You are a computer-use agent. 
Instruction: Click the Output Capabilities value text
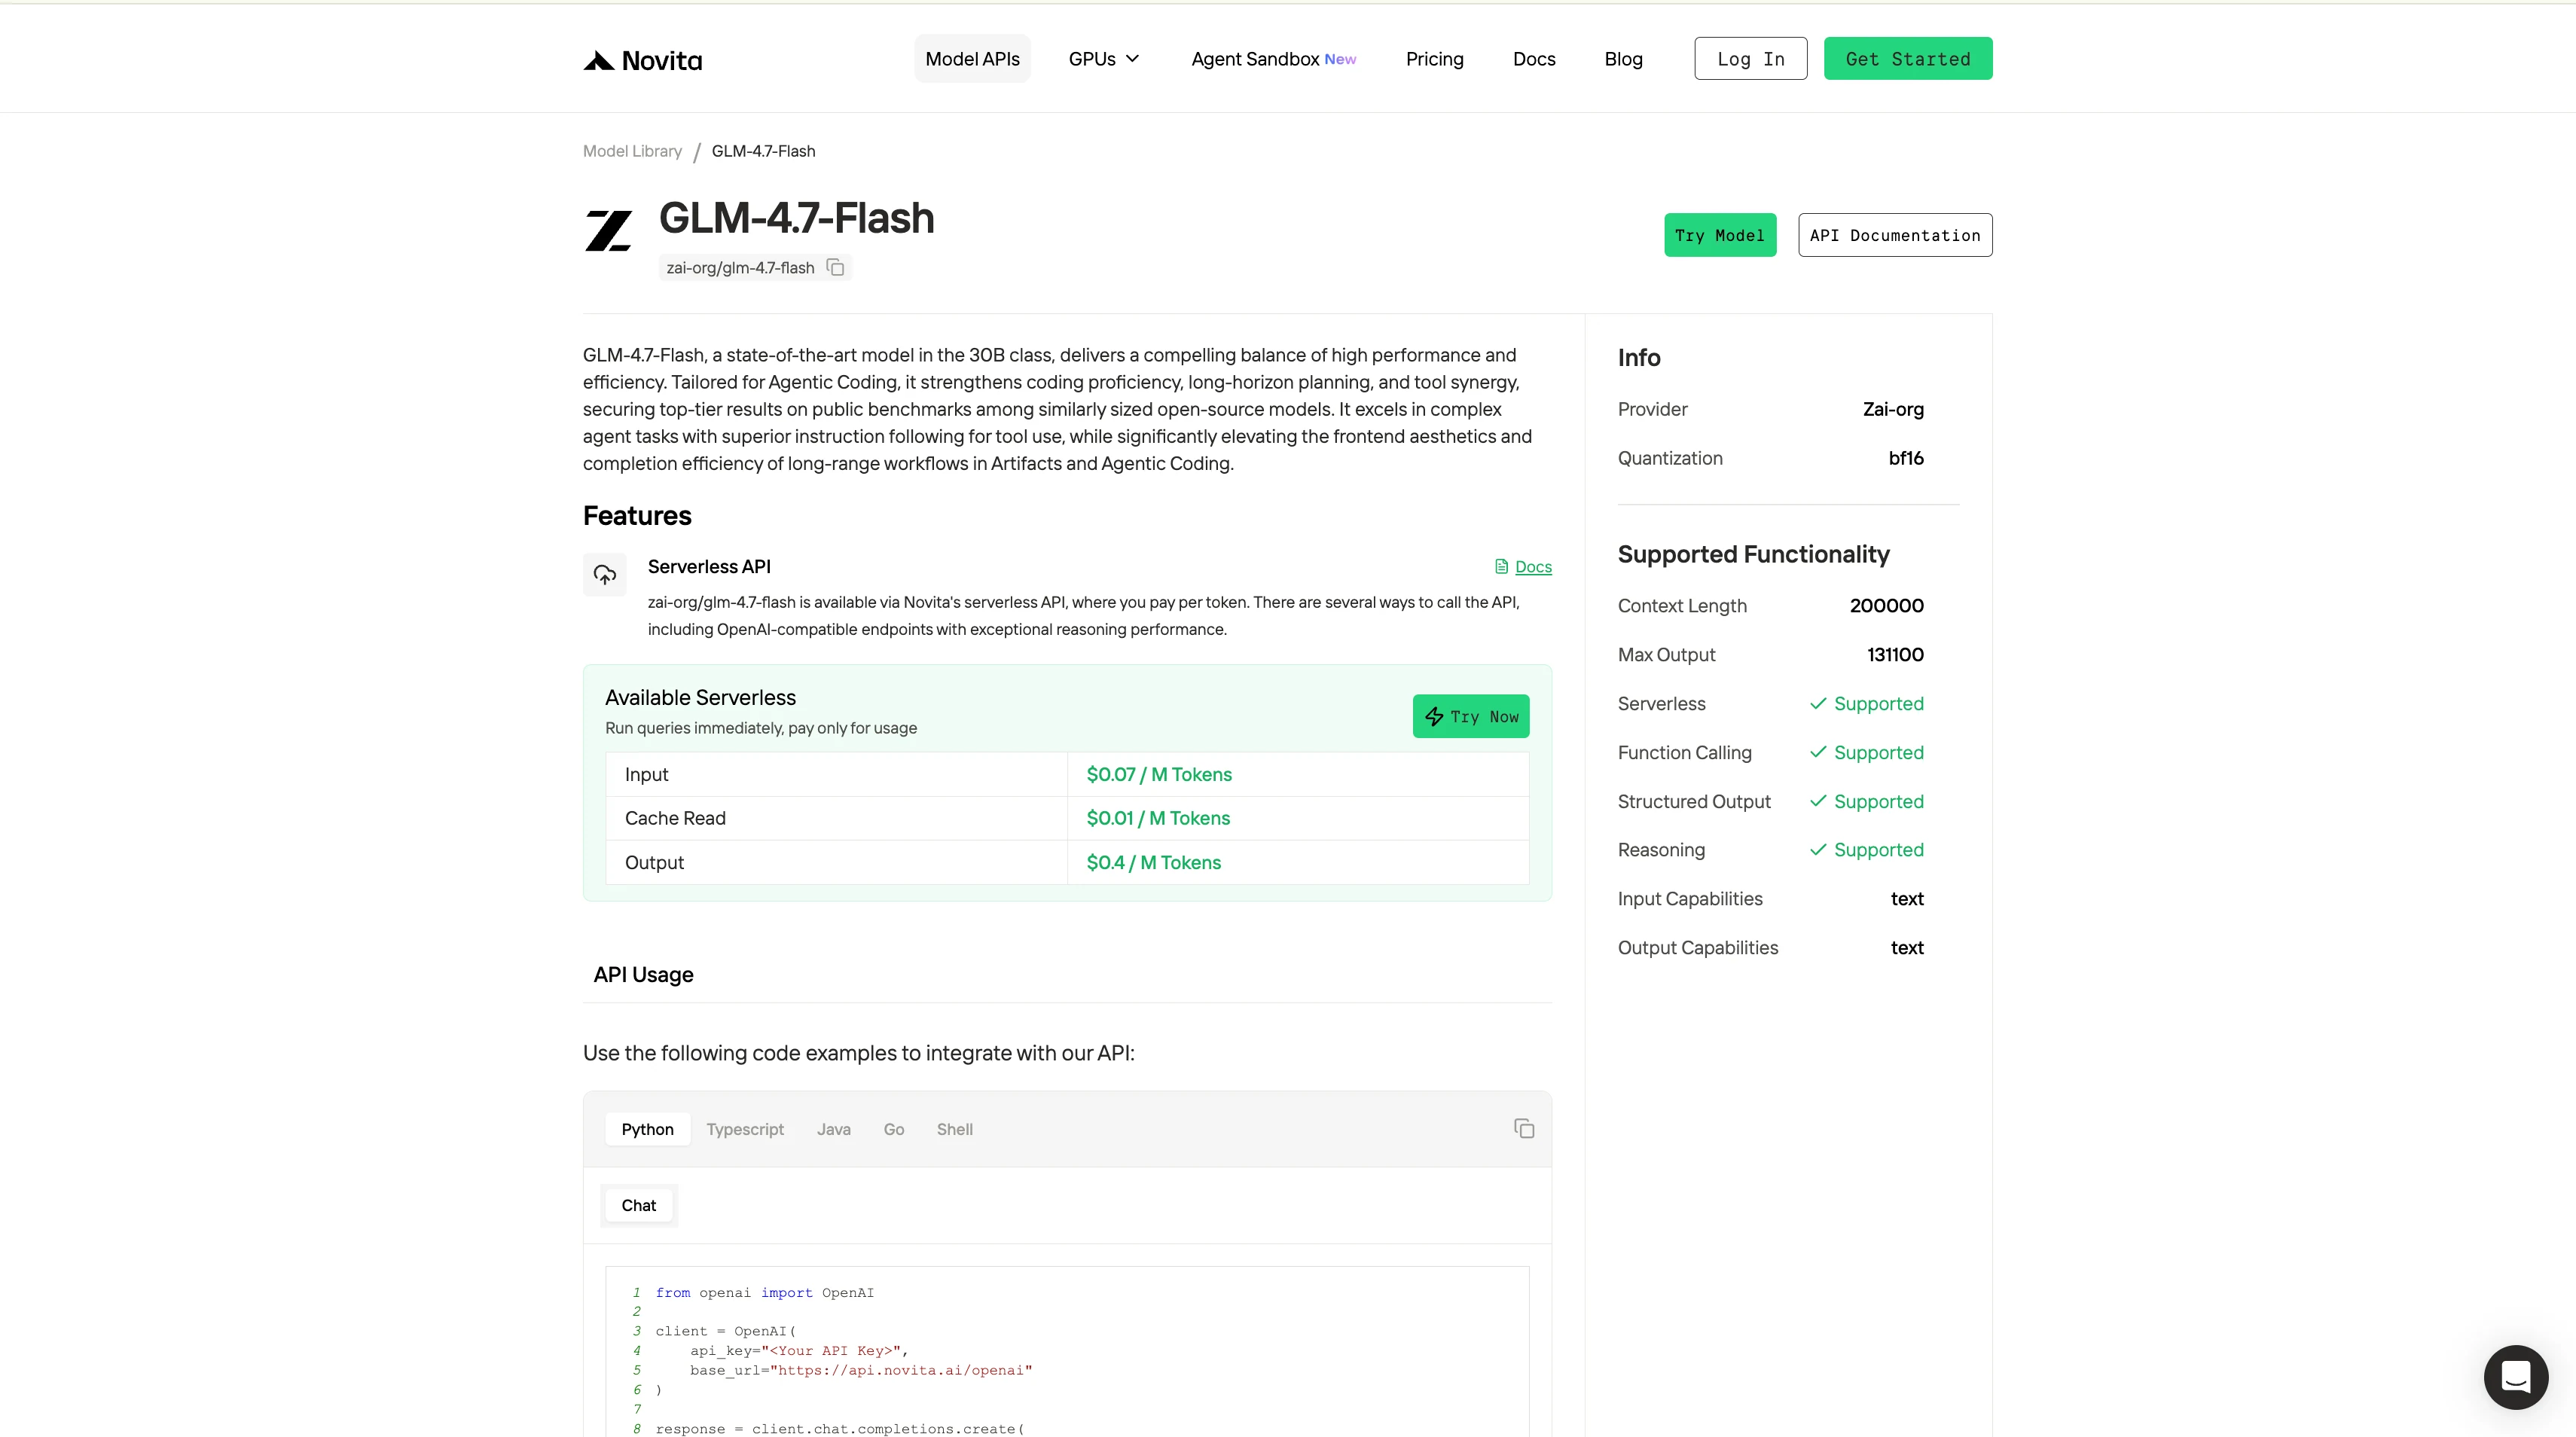[x=1907, y=947]
